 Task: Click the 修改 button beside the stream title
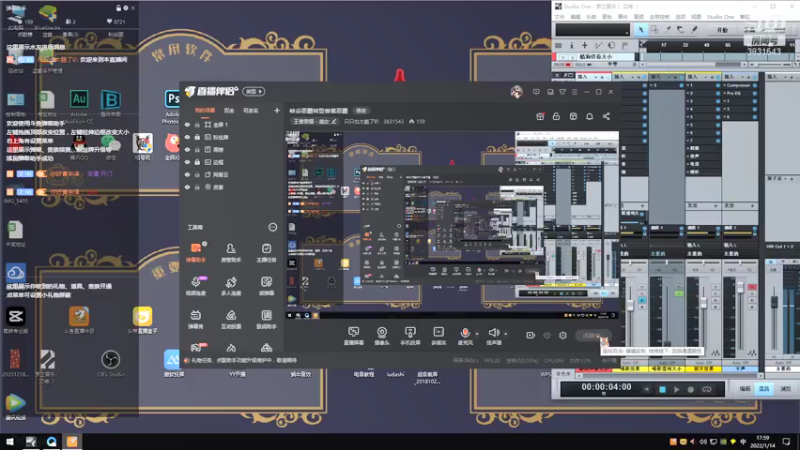(x=361, y=111)
